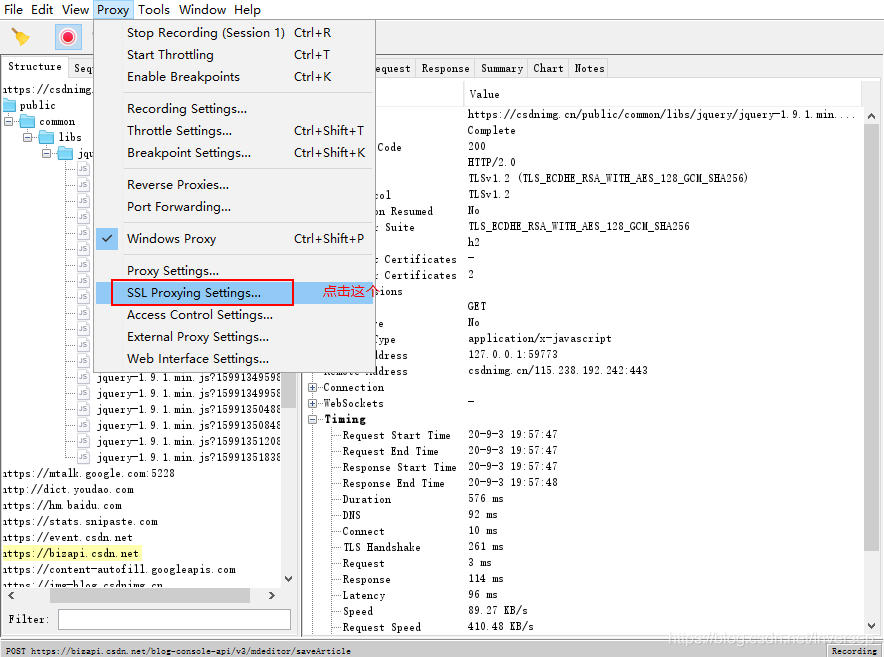Image resolution: width=884 pixels, height=657 pixels.
Task: Click the overview panel vertical scrollbar
Action: click(872, 337)
